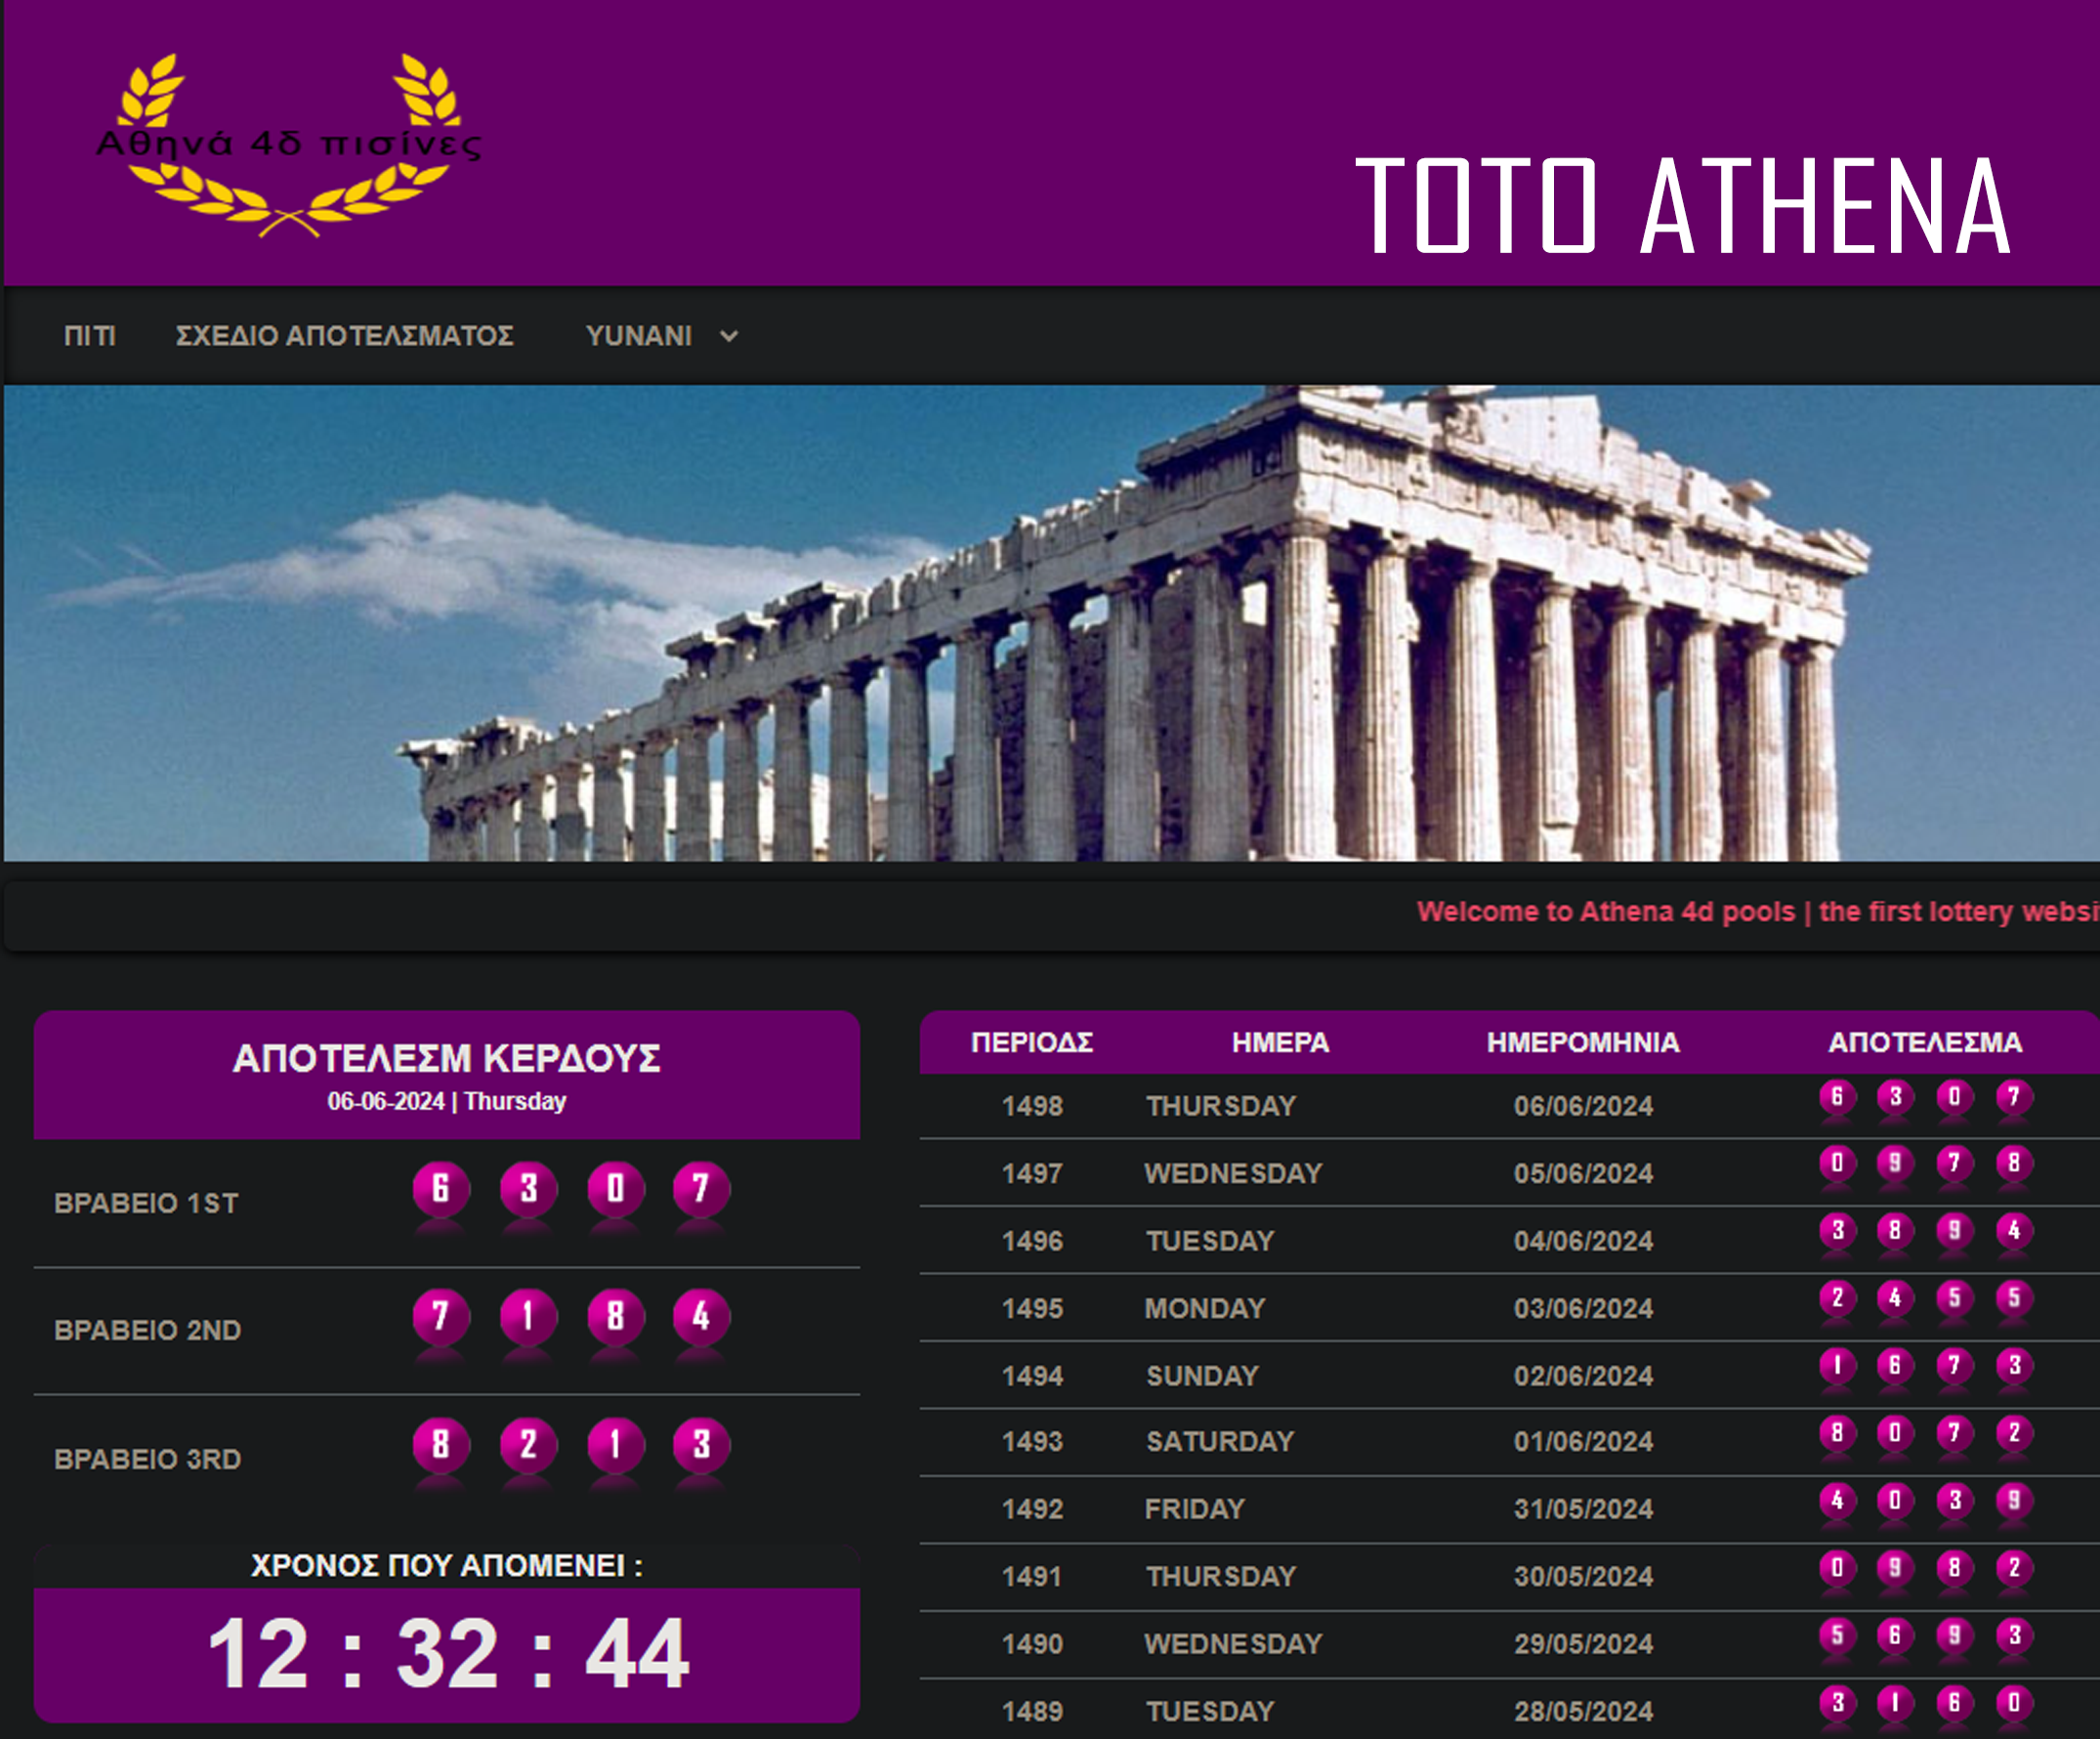Click the ΒΡΑΒΕΙΟ 1ST label

click(146, 1203)
